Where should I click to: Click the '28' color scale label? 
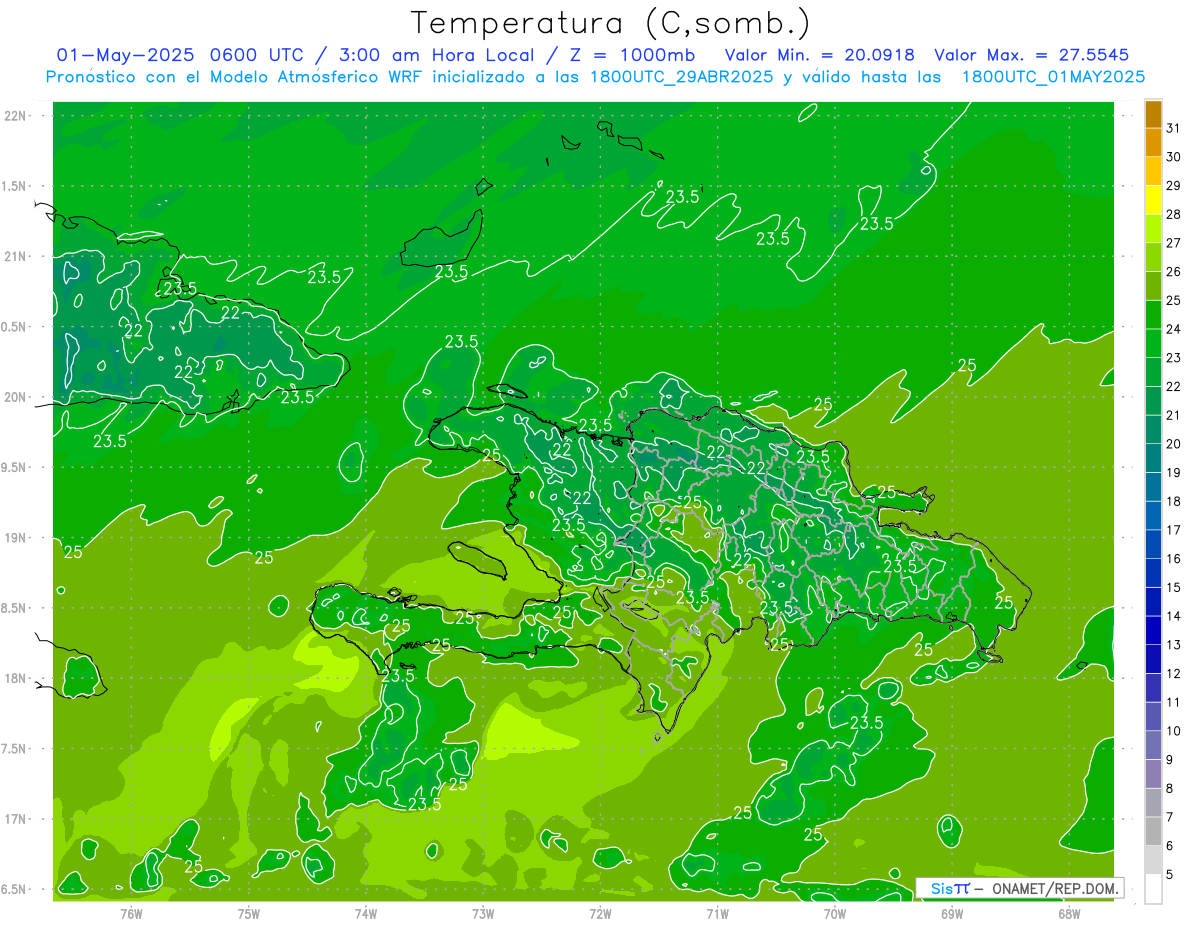pyautogui.click(x=1174, y=214)
